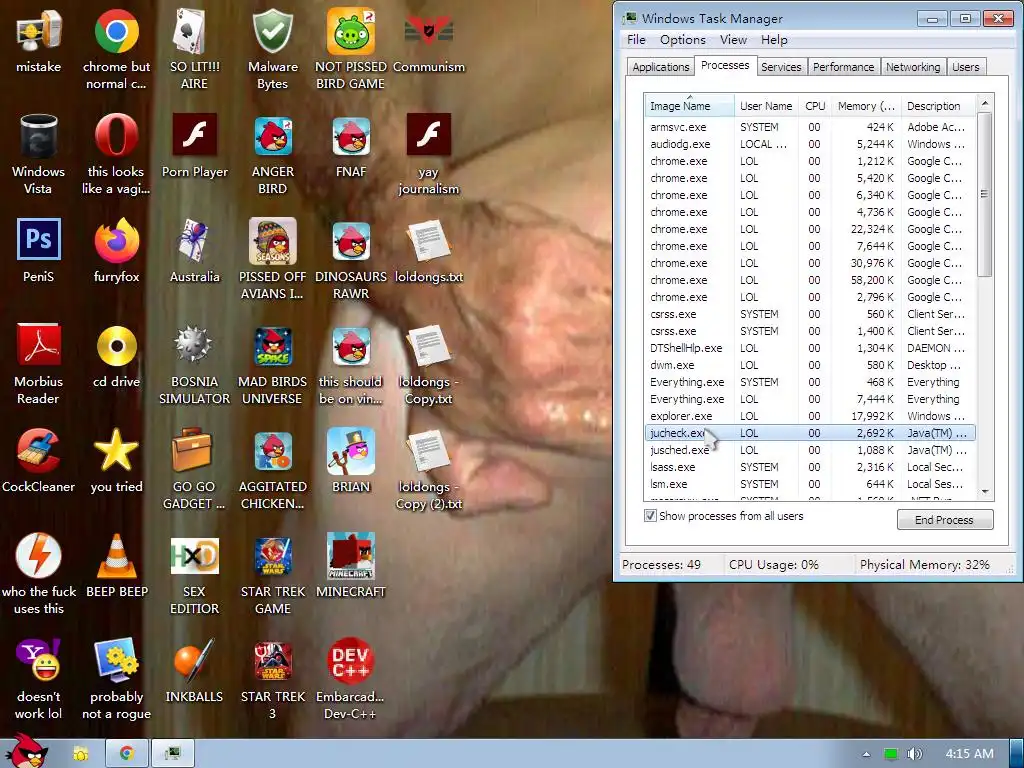Switch to the Applications tab

point(660,67)
